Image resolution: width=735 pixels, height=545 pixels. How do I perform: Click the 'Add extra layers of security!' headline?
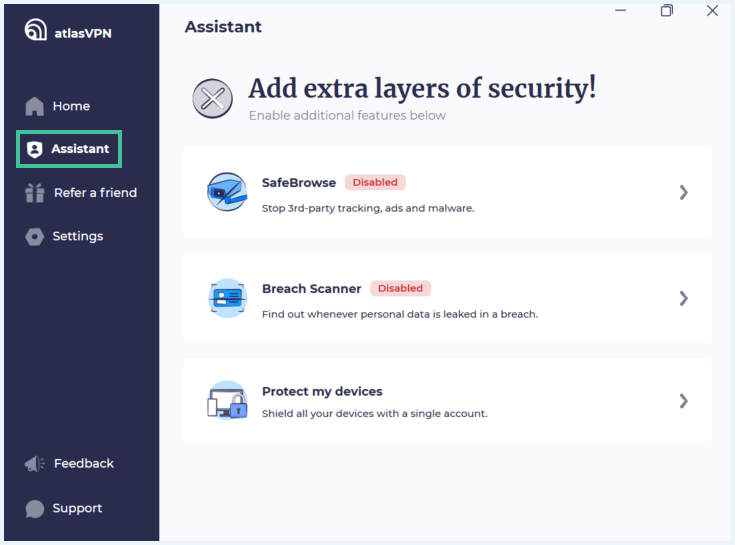pos(422,88)
